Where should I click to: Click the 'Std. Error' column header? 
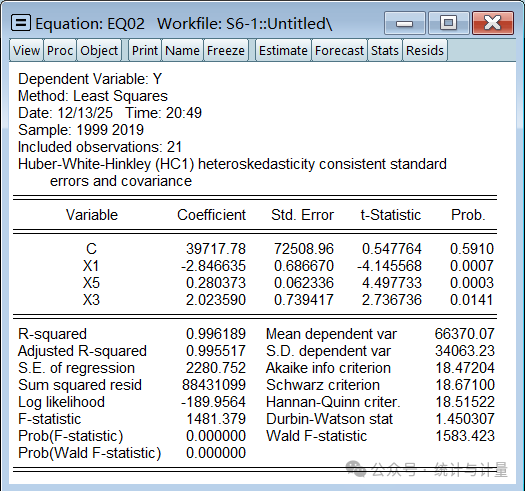click(x=302, y=215)
